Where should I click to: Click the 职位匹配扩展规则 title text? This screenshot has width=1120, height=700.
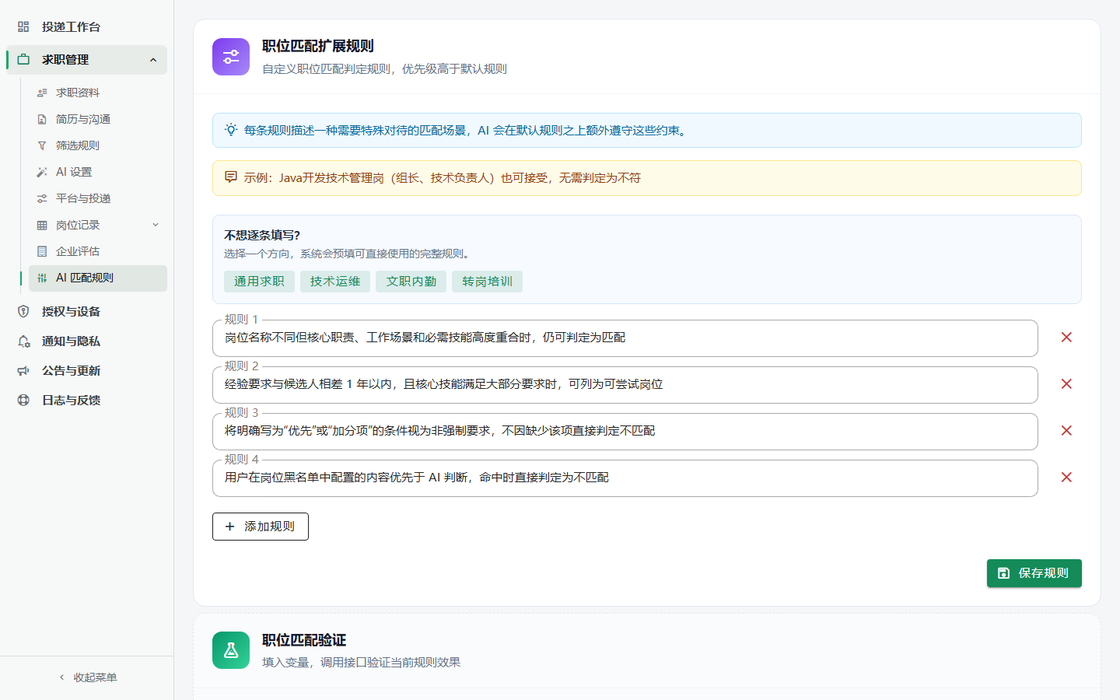[318, 46]
